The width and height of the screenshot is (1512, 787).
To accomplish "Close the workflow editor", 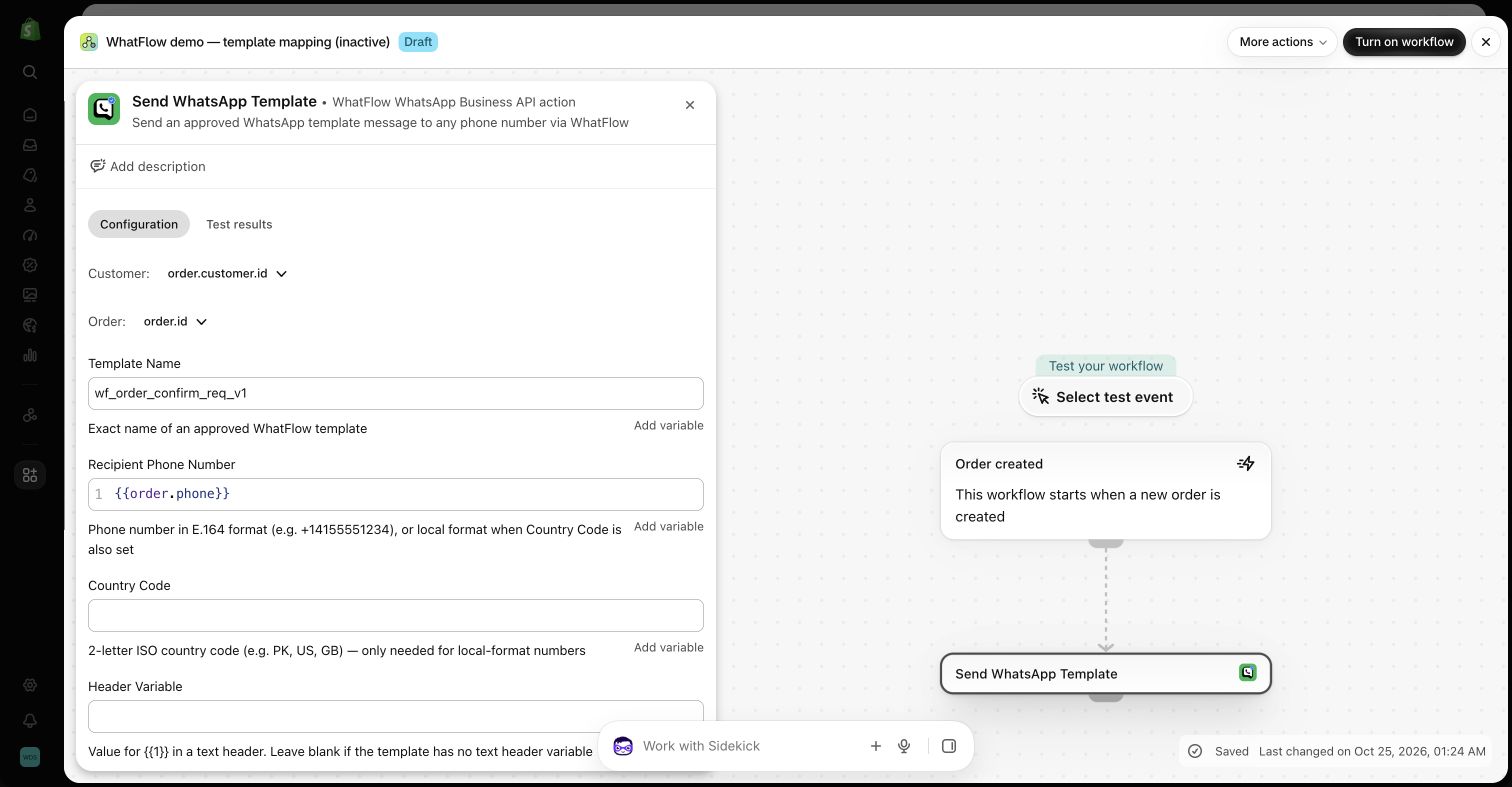I will [x=1486, y=42].
